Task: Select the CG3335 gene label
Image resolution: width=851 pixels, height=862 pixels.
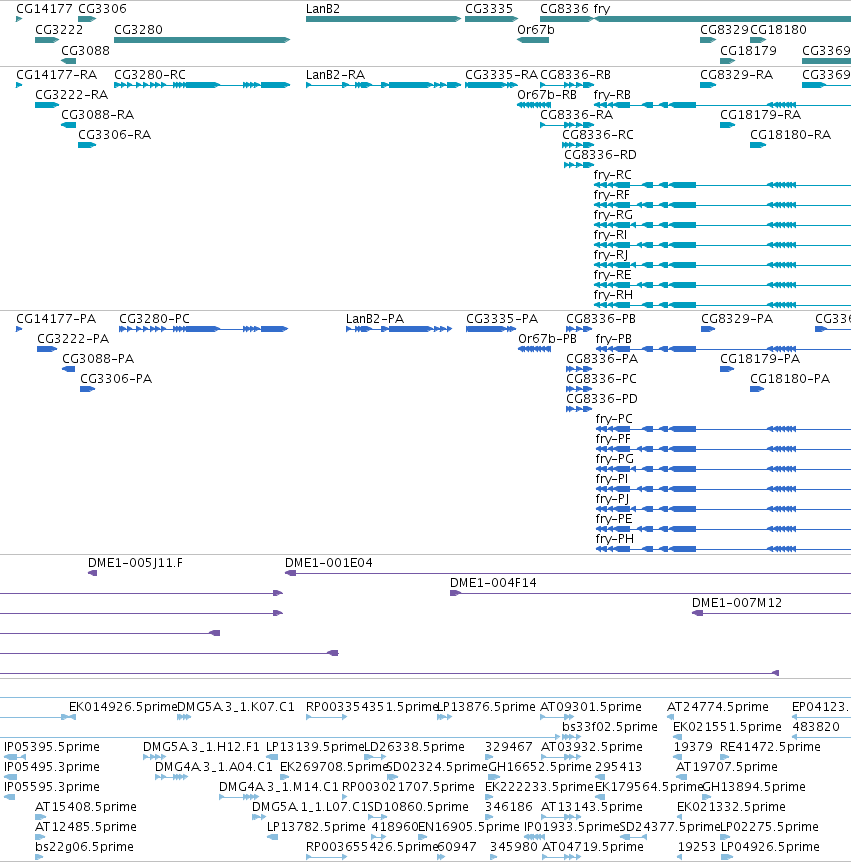Action: point(489,9)
